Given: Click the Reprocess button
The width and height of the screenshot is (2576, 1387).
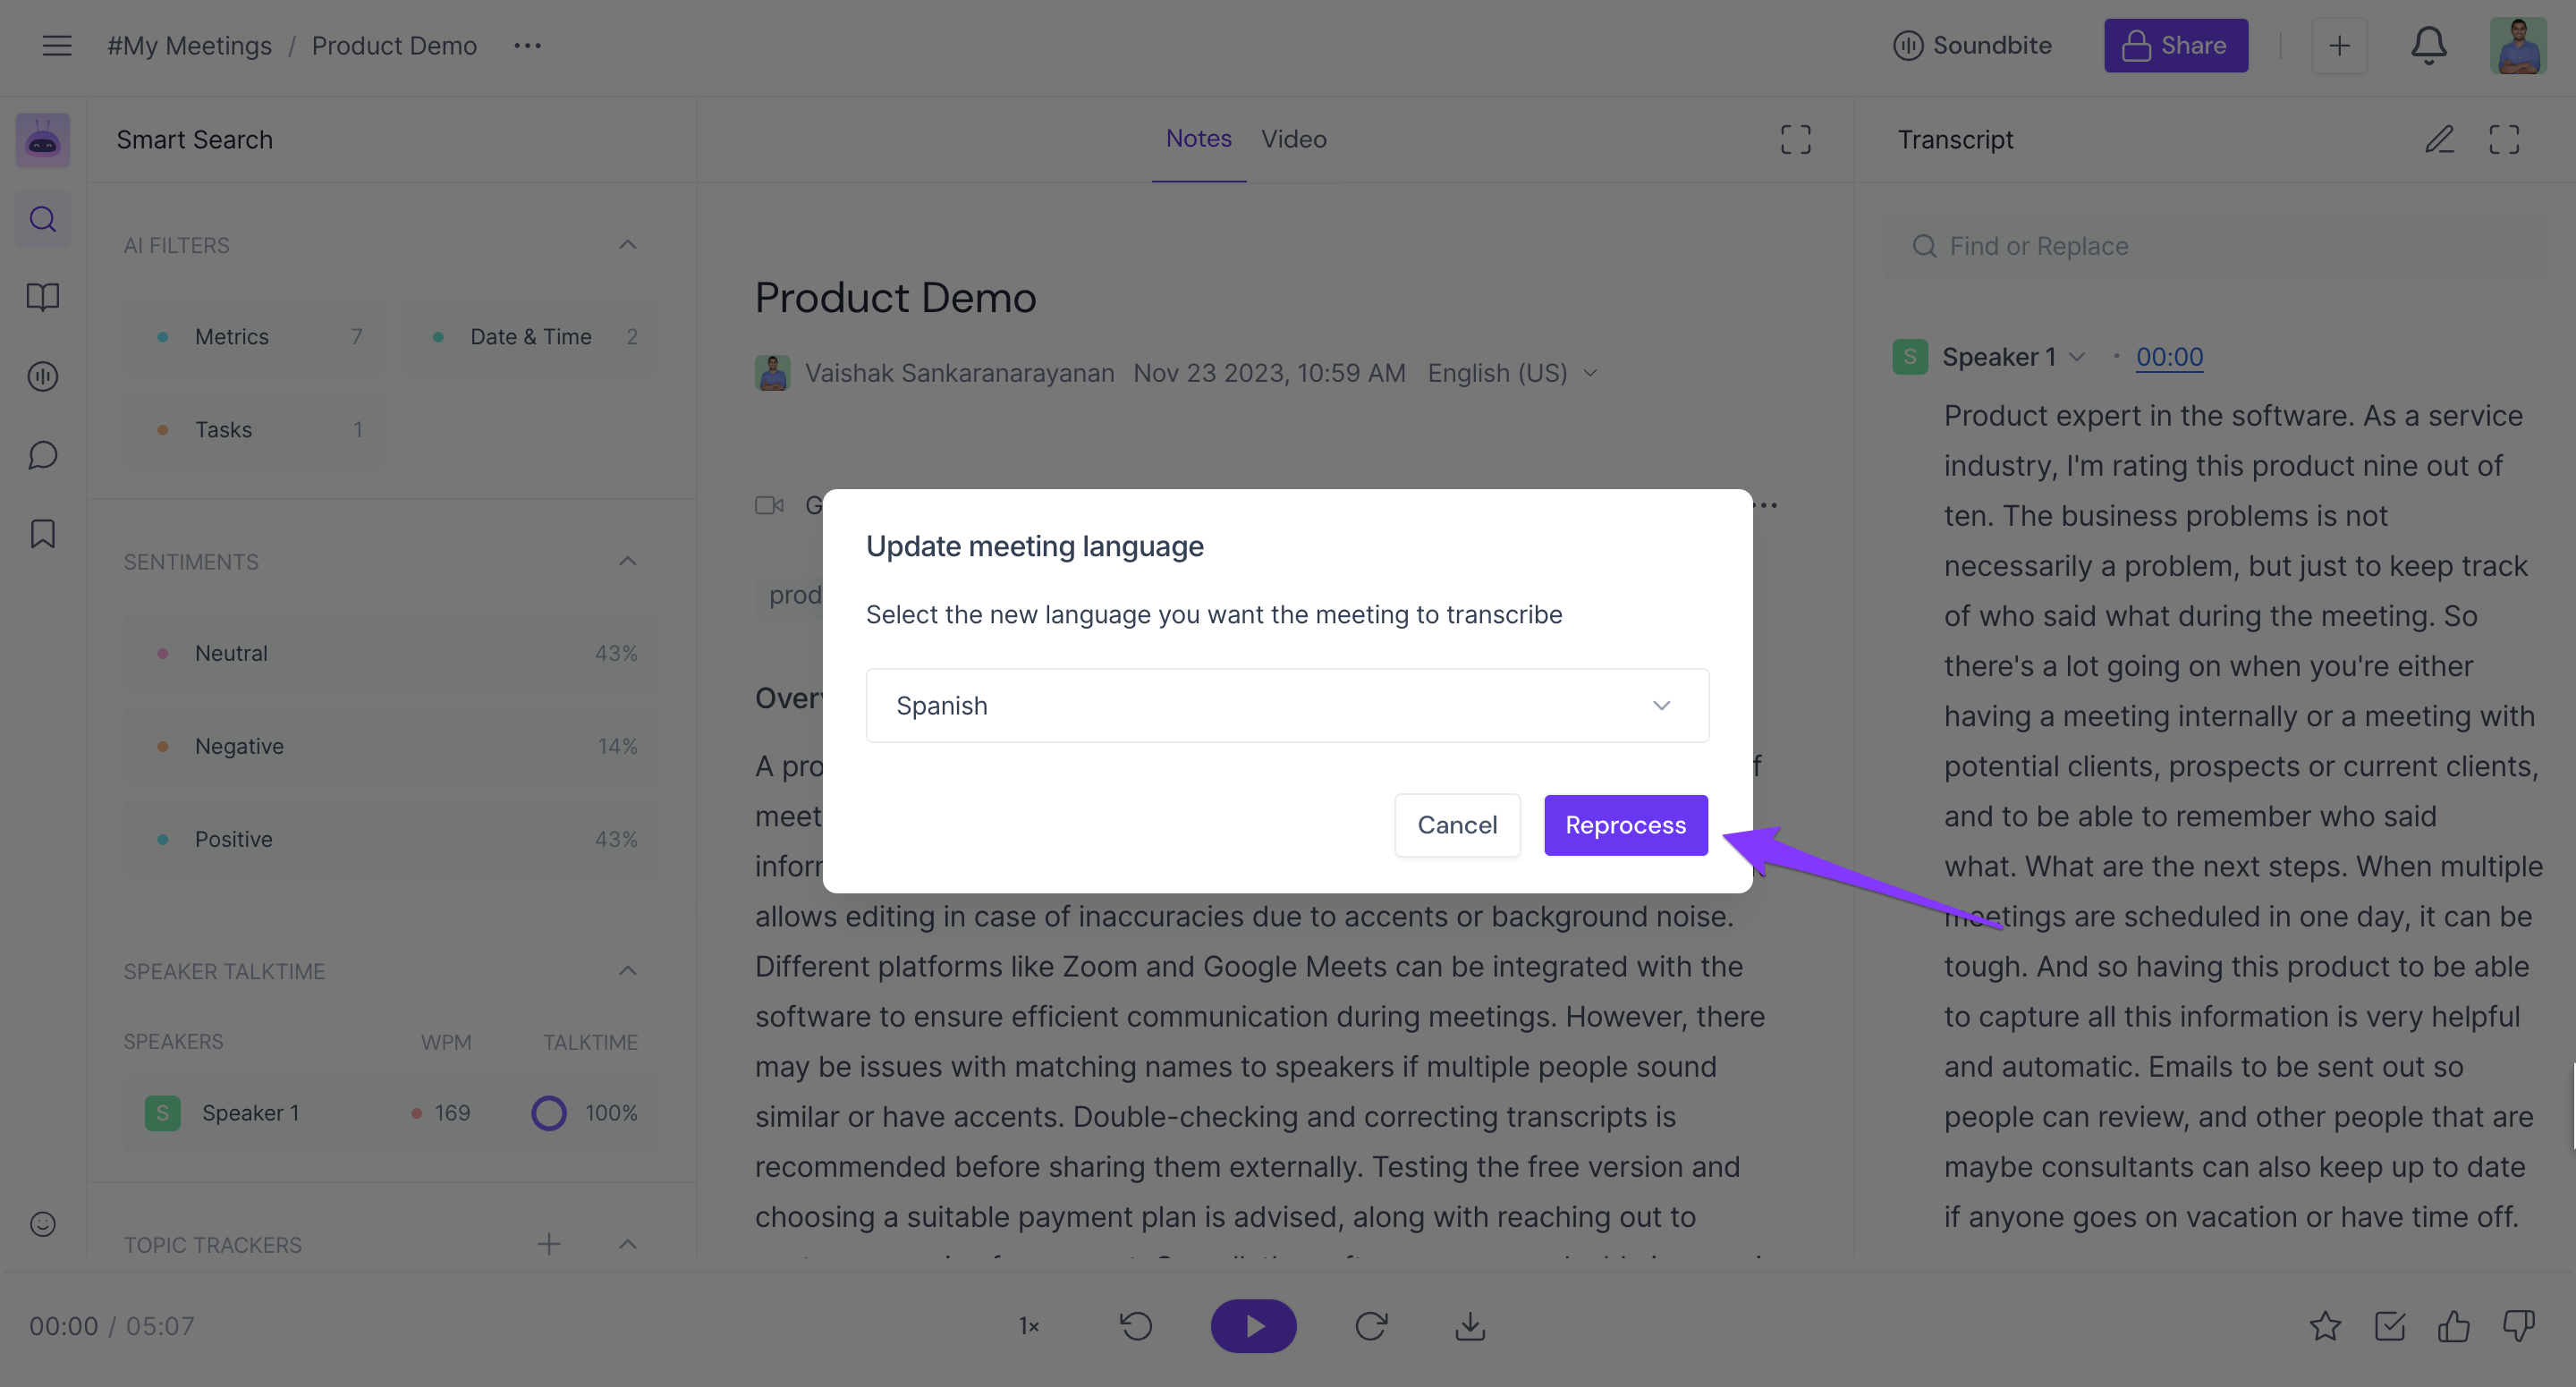Looking at the screenshot, I should point(1625,825).
